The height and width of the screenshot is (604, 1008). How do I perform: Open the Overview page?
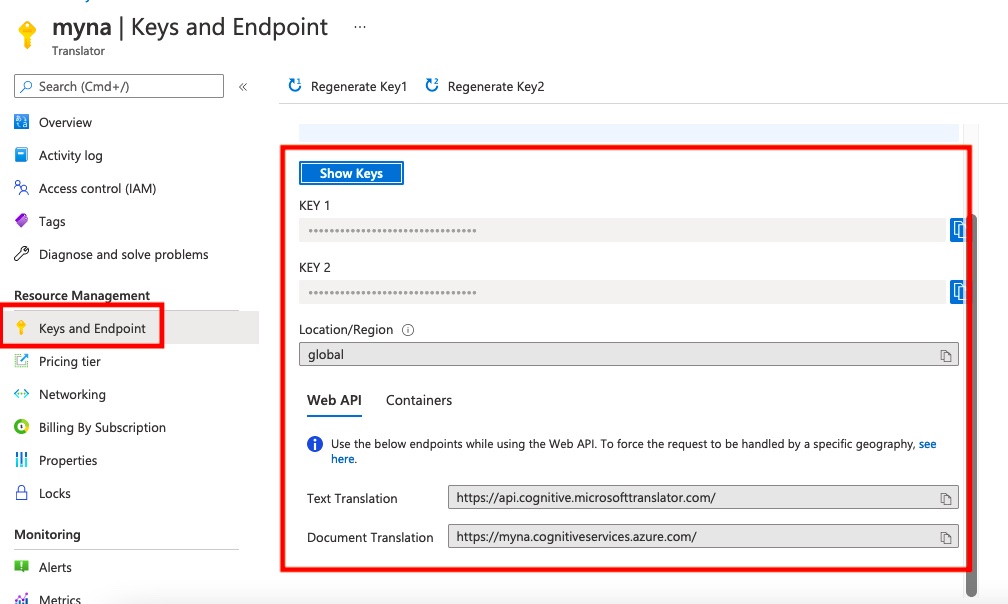[x=65, y=122]
